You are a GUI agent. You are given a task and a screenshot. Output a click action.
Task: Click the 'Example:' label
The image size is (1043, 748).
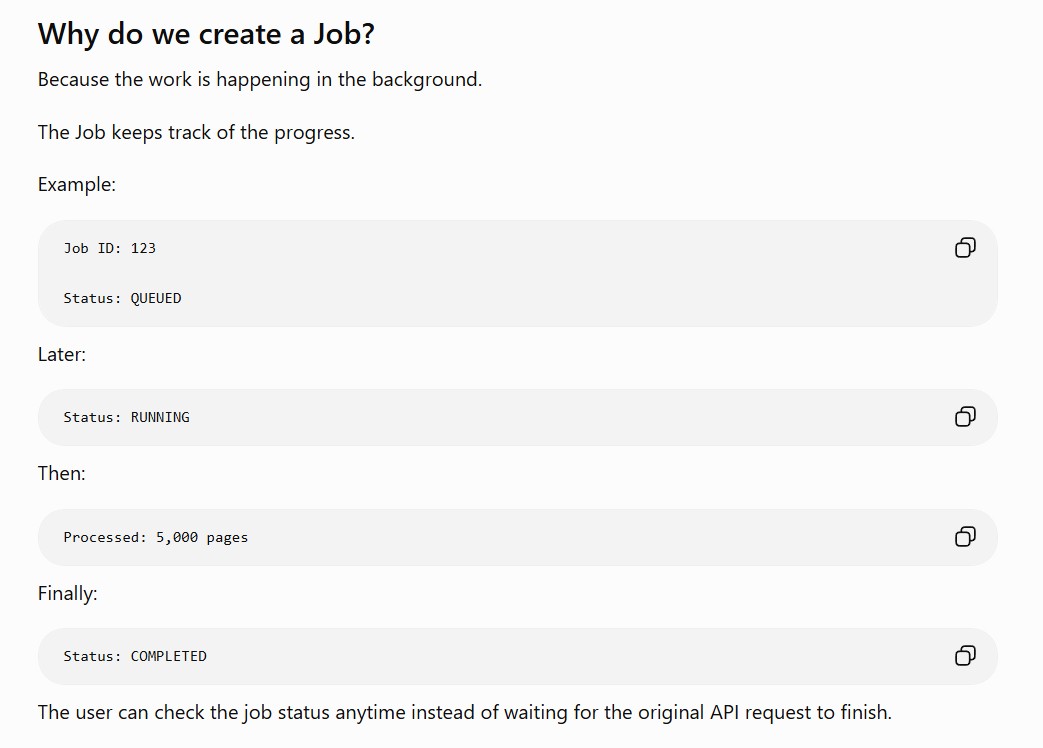76,184
